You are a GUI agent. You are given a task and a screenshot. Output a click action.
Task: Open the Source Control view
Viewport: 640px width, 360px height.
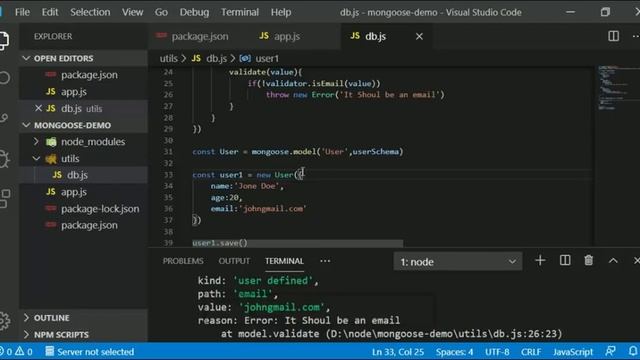[4, 118]
